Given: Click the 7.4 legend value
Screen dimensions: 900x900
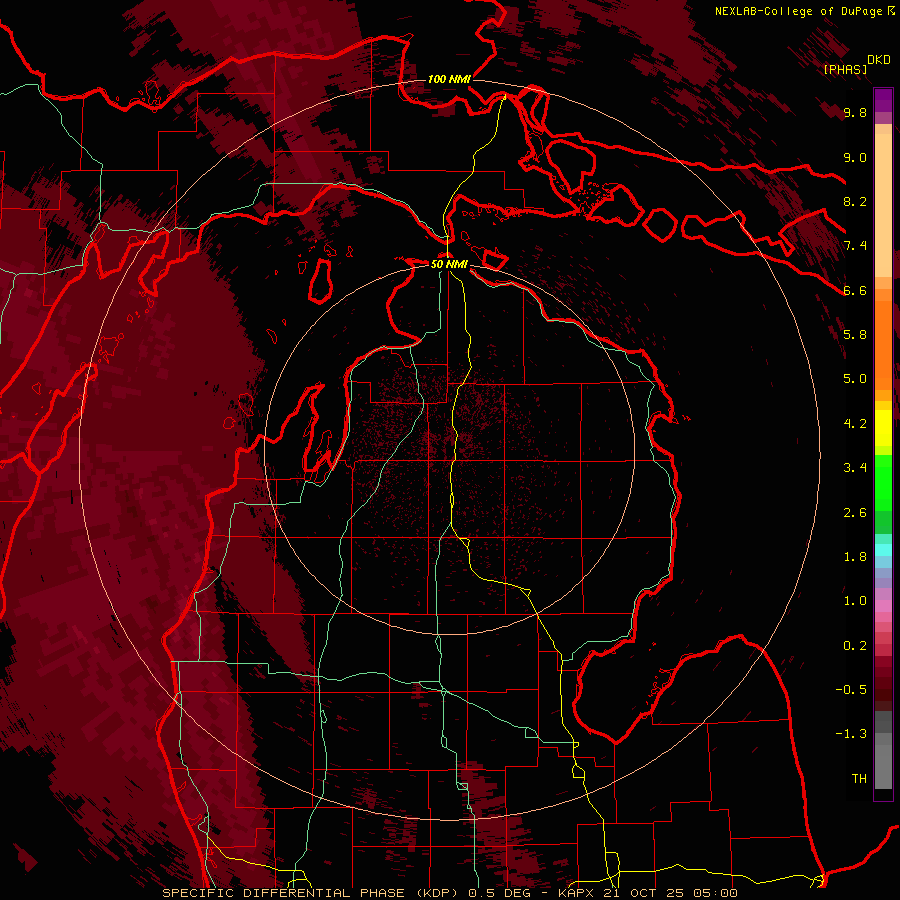Looking at the screenshot, I should tap(855, 246).
